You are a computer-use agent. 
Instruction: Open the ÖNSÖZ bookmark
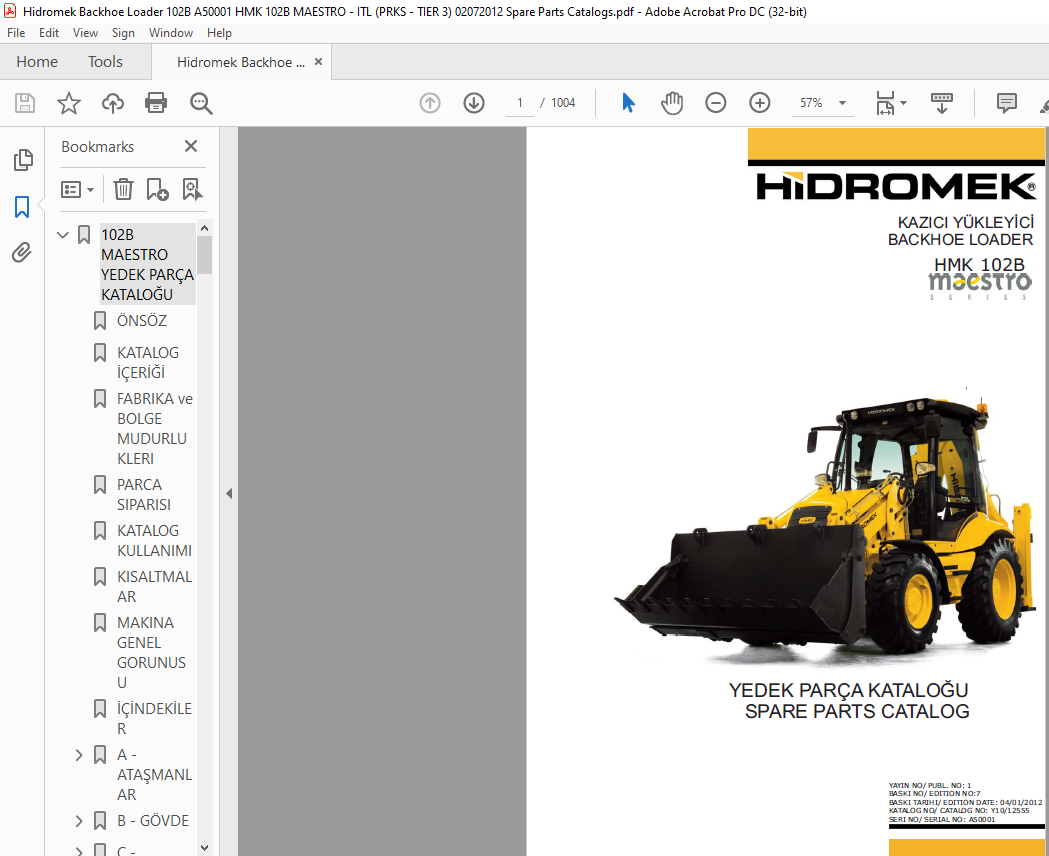point(142,320)
